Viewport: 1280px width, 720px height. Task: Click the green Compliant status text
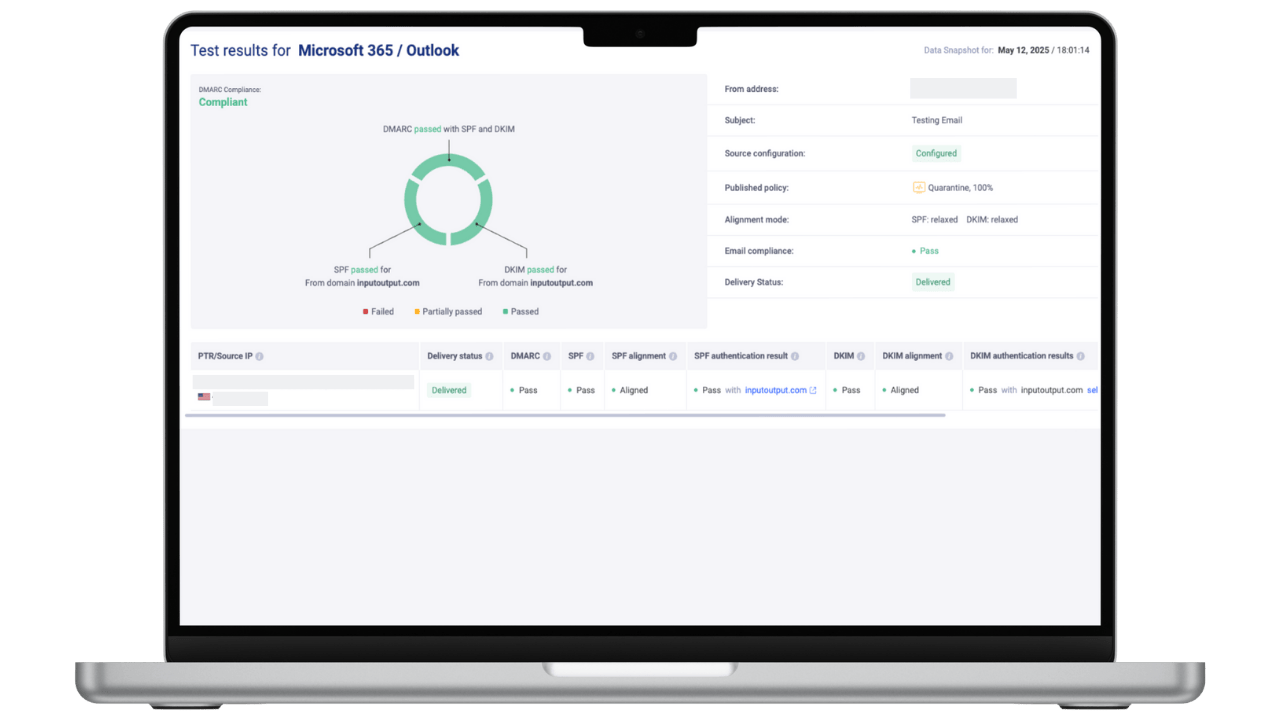pos(223,102)
